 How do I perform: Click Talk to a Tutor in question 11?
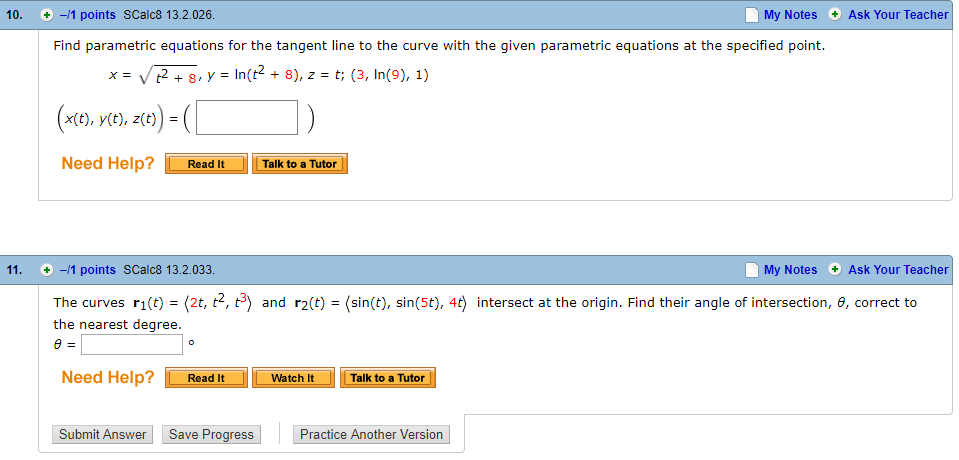[387, 378]
